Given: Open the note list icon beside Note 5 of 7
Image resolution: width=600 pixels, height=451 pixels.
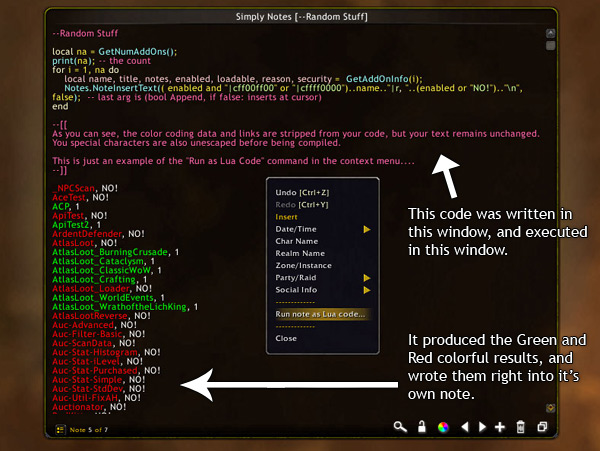Looking at the screenshot, I should [60, 430].
